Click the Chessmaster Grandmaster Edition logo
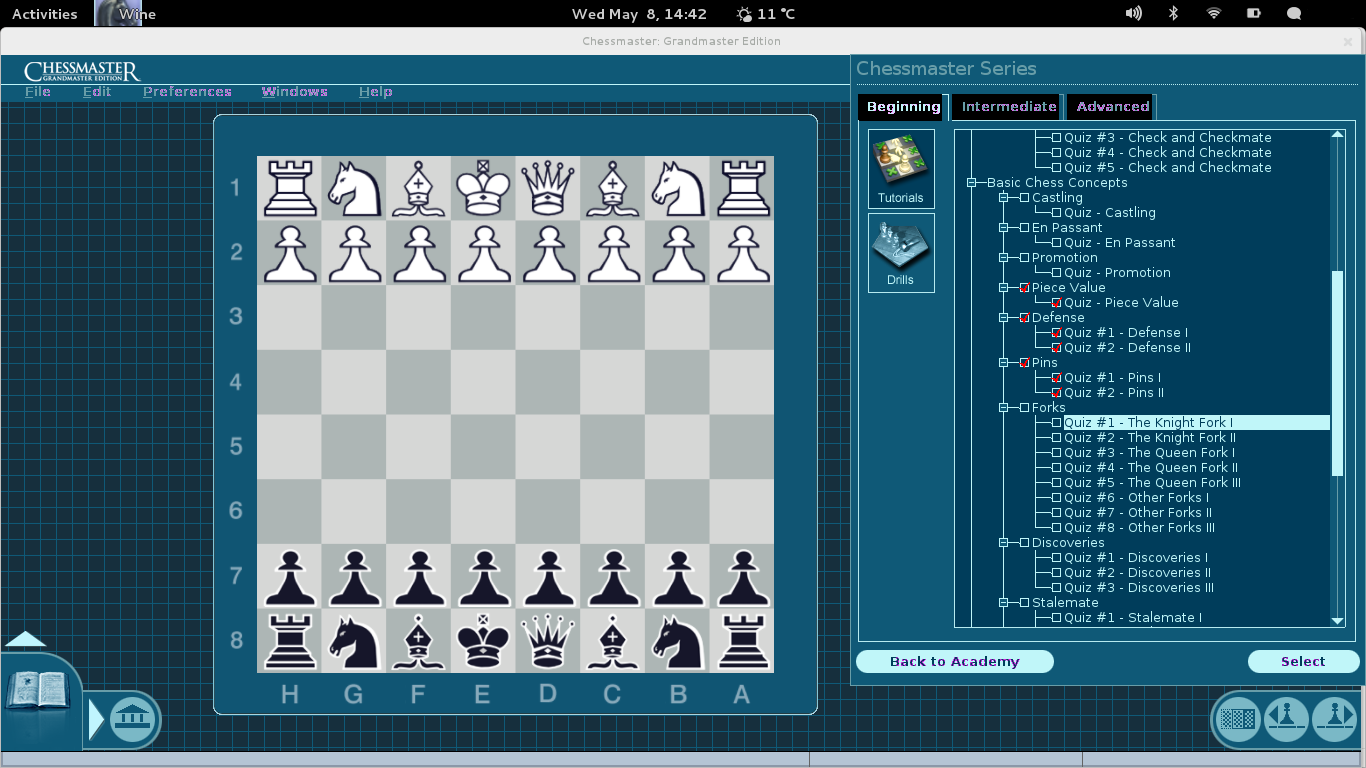This screenshot has width=1366, height=768. tap(82, 72)
